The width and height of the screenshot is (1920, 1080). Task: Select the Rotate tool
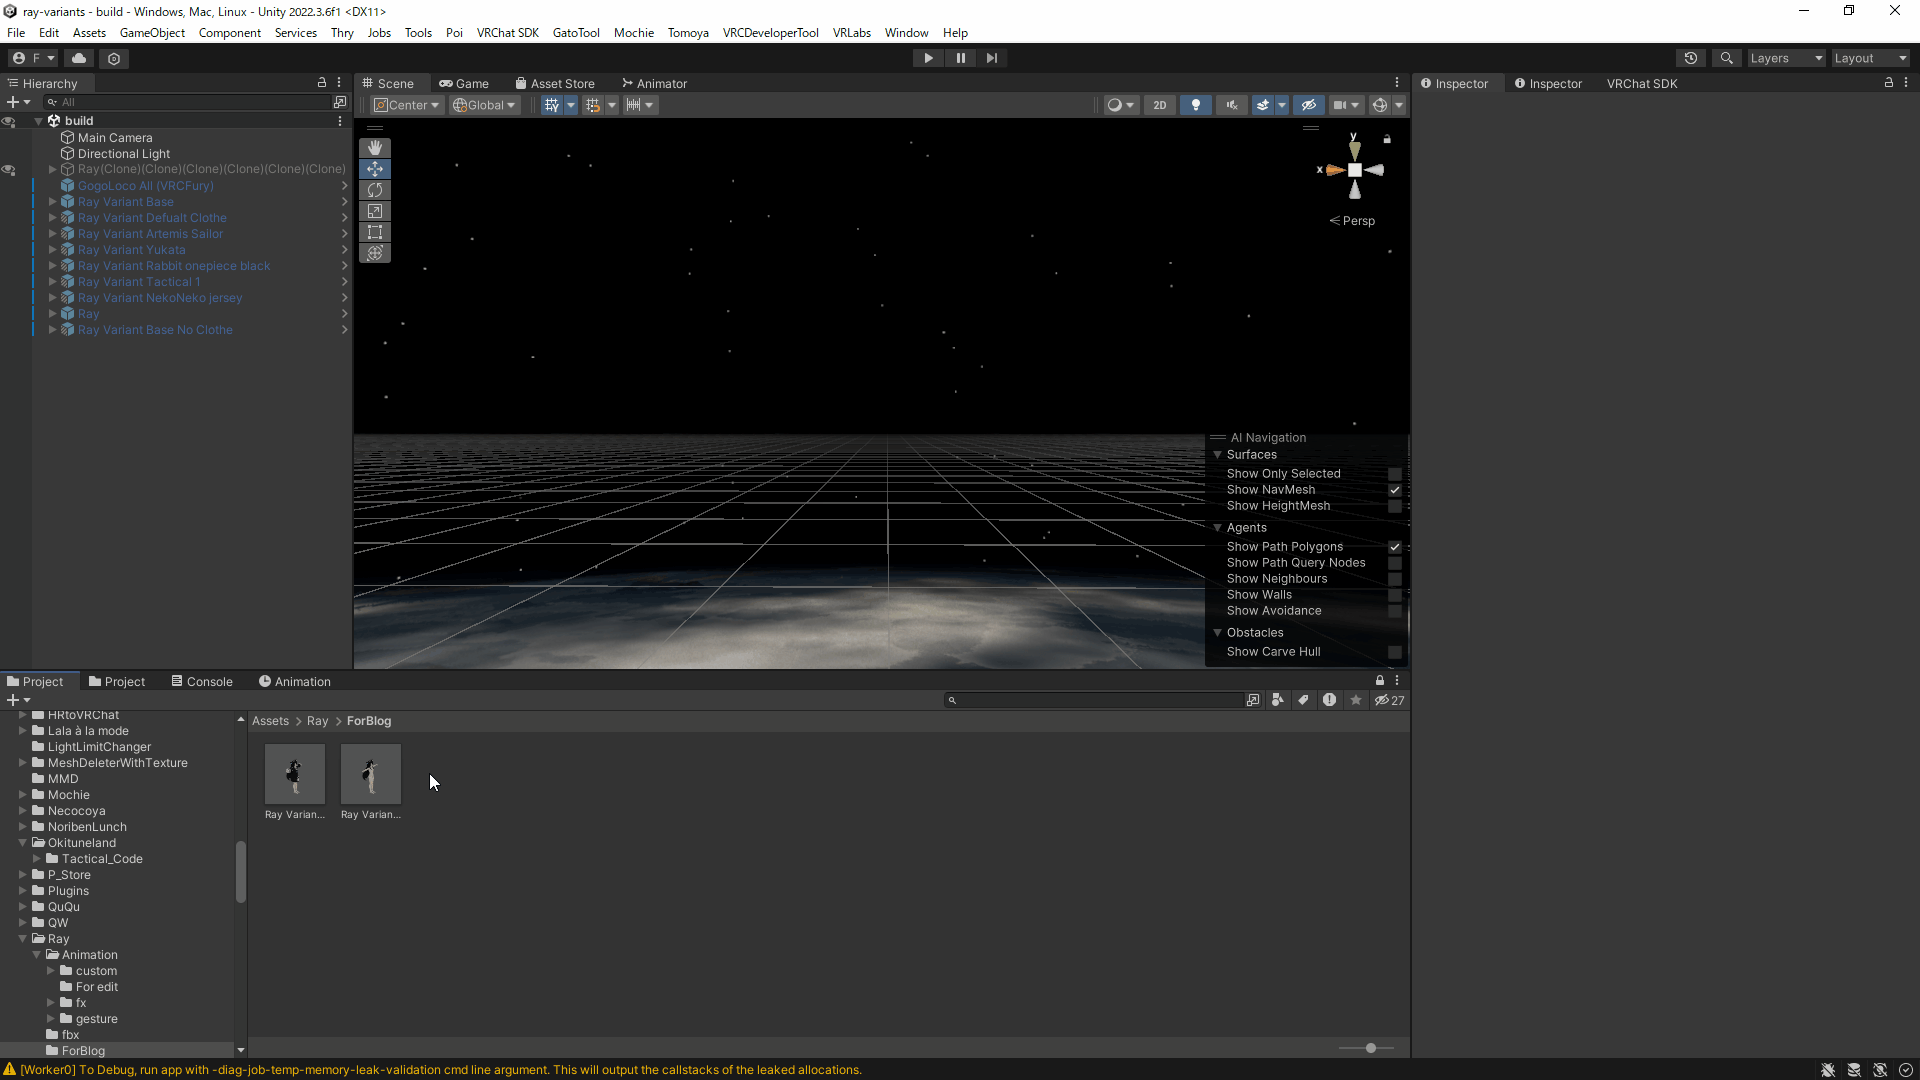click(375, 190)
